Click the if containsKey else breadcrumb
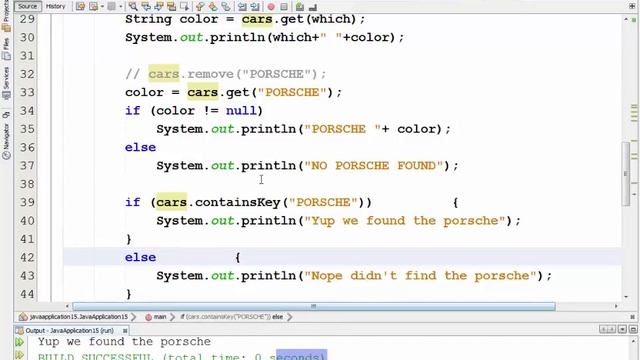The width and height of the screenshot is (640, 360). (x=232, y=317)
